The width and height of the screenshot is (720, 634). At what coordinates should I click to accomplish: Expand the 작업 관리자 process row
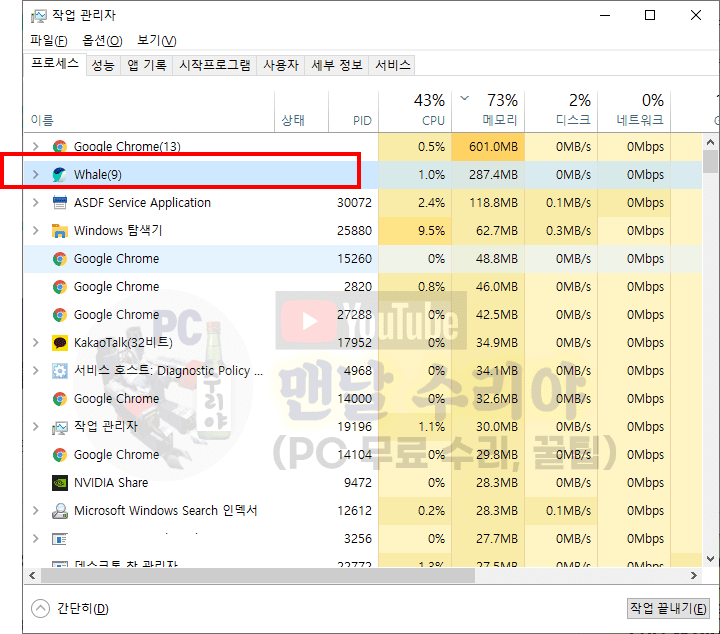click(36, 426)
